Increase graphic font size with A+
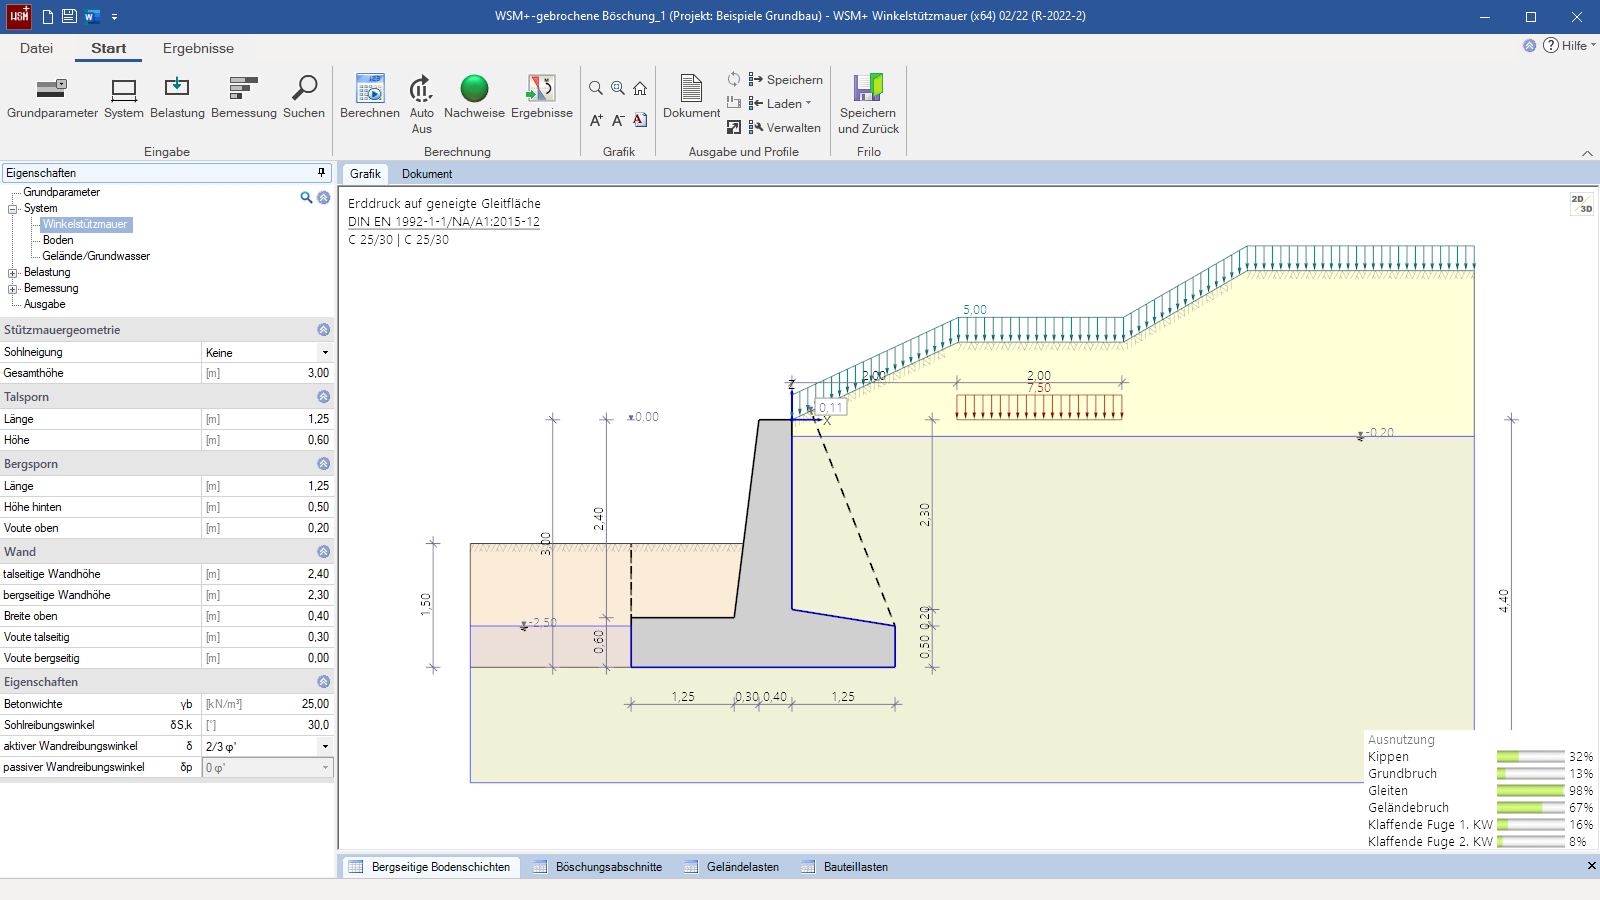1600x900 pixels. [x=596, y=120]
